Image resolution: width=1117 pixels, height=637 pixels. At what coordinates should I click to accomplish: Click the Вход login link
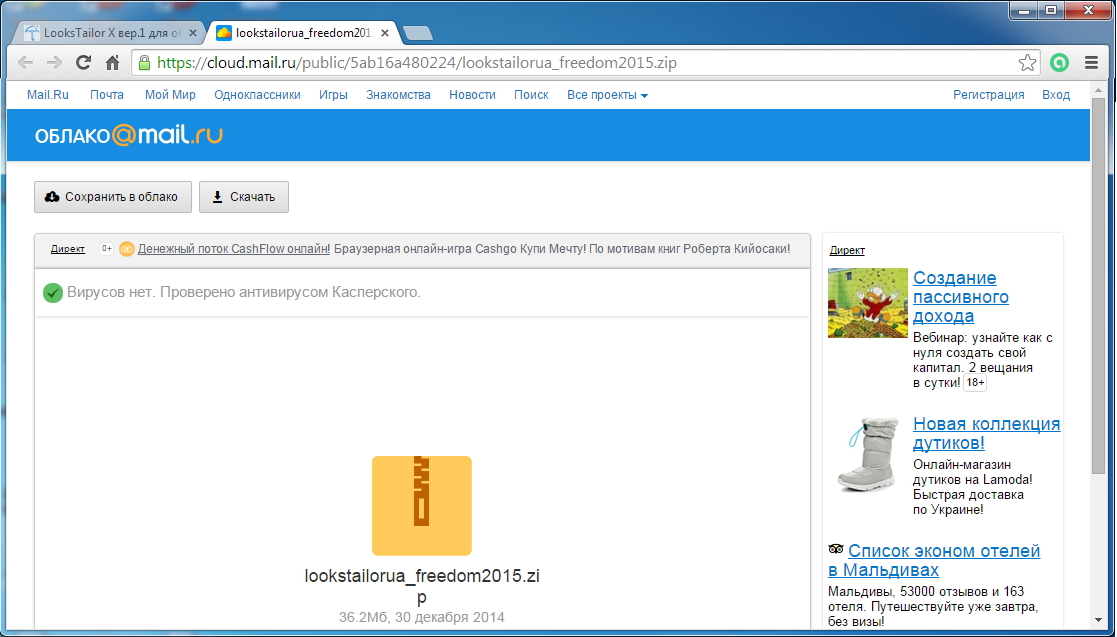[x=1056, y=95]
